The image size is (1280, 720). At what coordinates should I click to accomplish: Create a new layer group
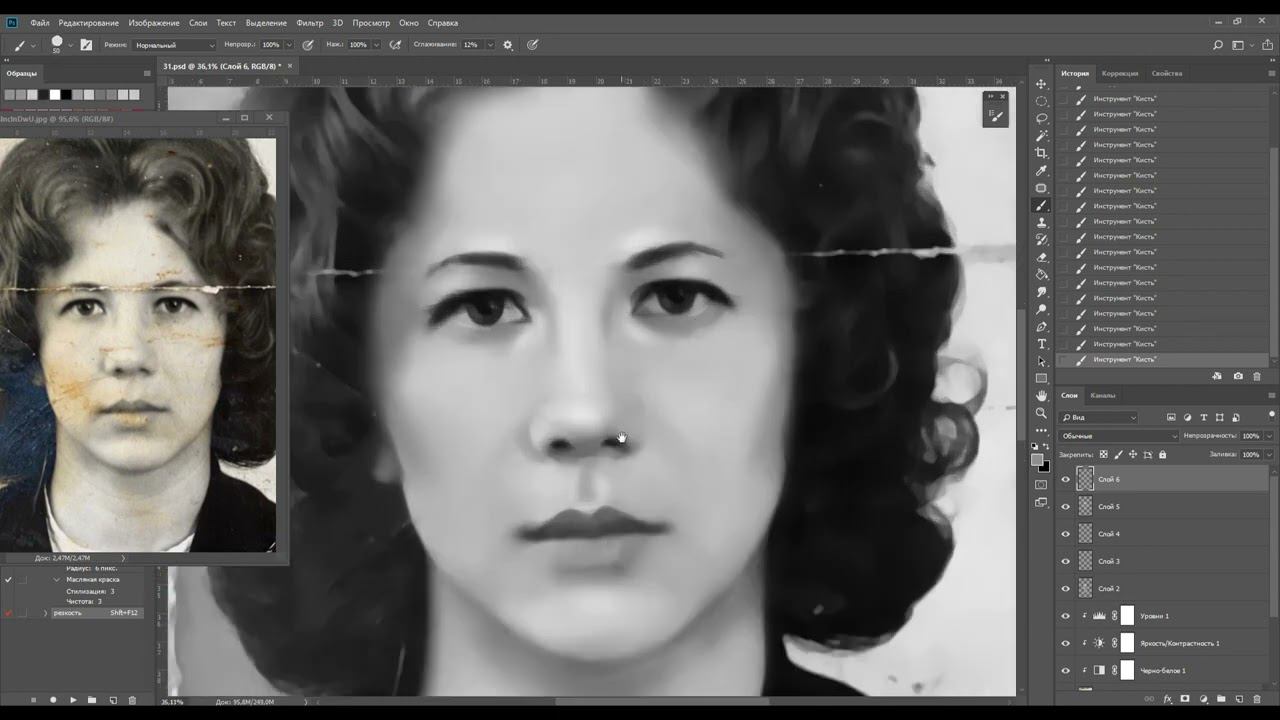(1221, 699)
